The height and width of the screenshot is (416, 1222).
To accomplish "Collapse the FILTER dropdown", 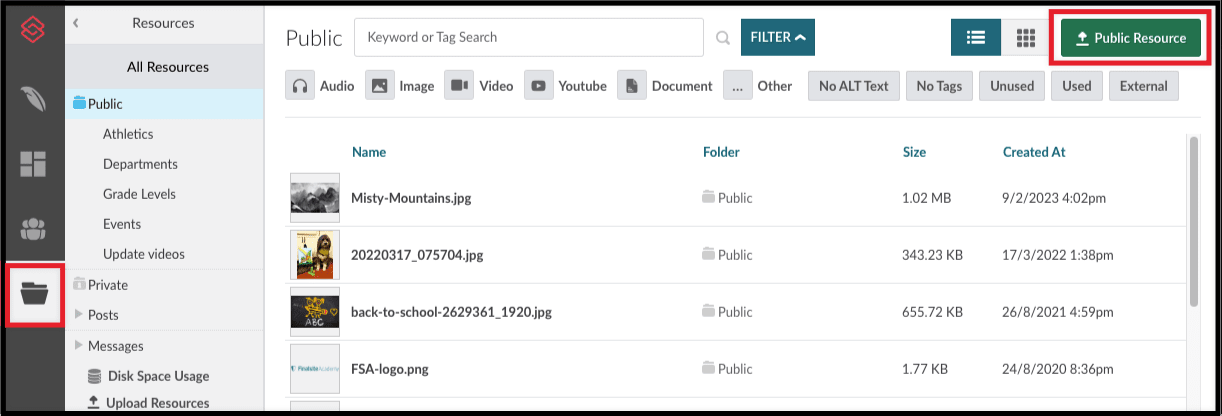I will tap(778, 37).
